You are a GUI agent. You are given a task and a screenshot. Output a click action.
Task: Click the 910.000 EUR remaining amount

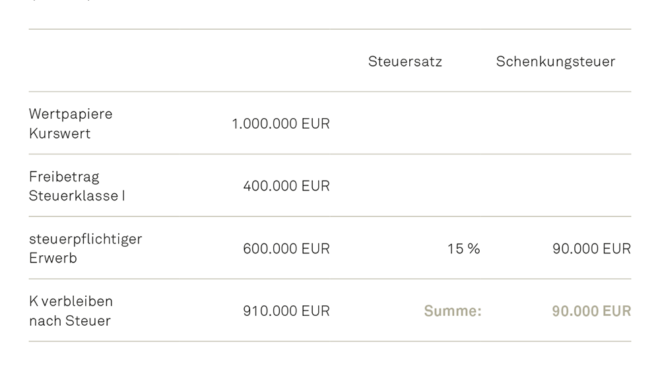point(286,311)
